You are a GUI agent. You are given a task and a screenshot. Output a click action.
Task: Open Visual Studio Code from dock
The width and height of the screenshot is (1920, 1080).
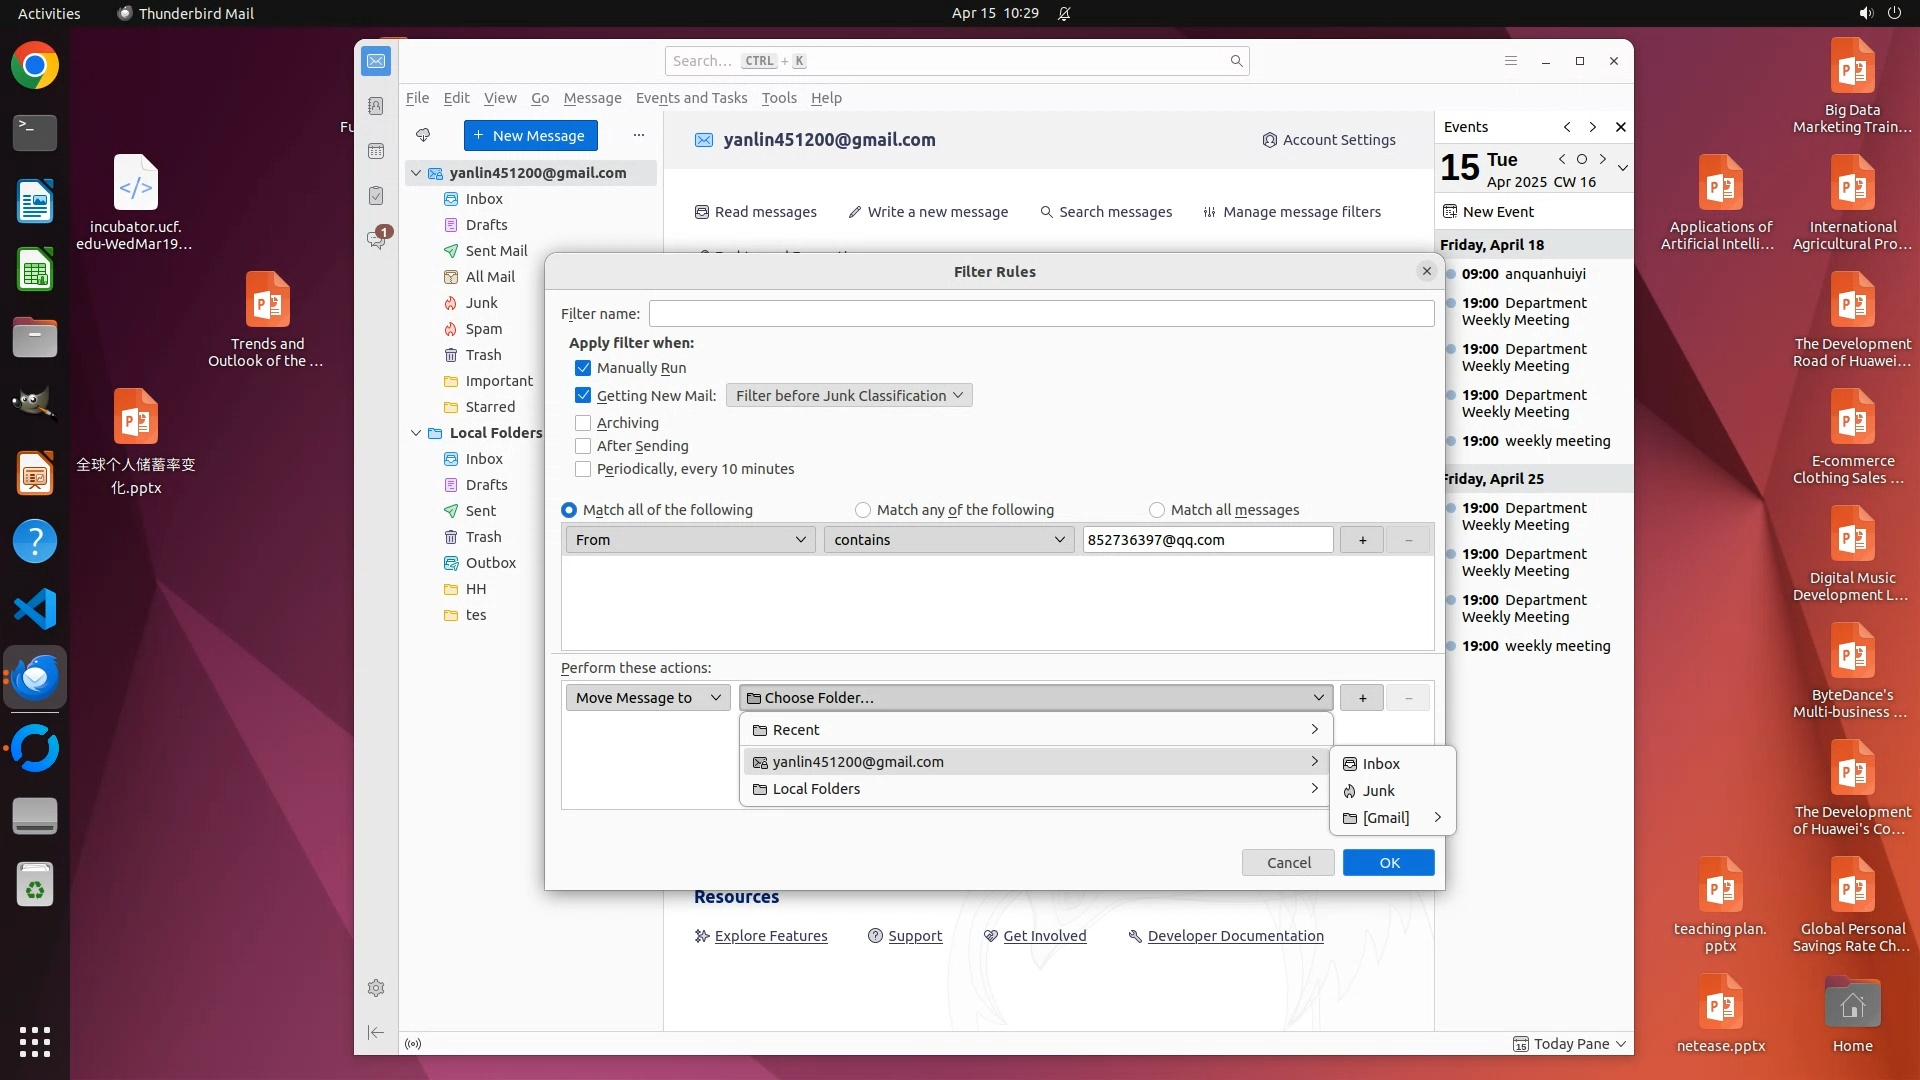(35, 609)
